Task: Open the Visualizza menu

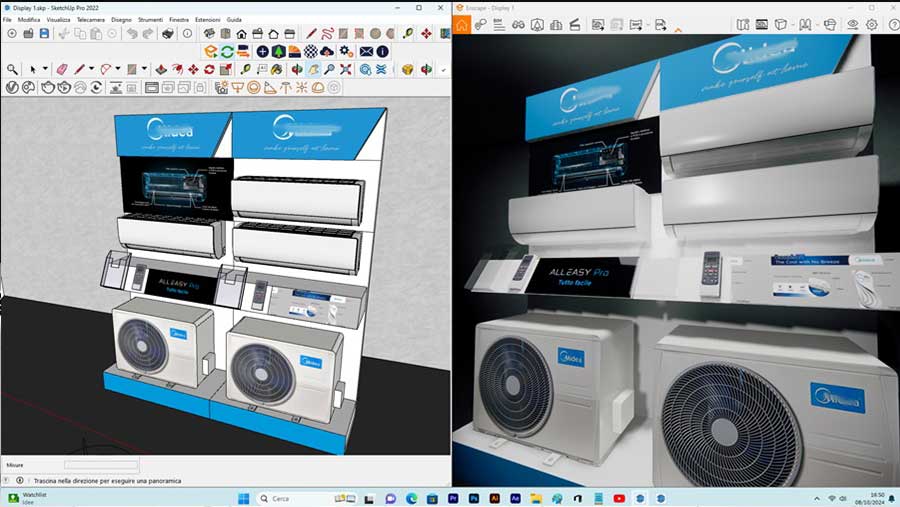Action: click(58, 20)
